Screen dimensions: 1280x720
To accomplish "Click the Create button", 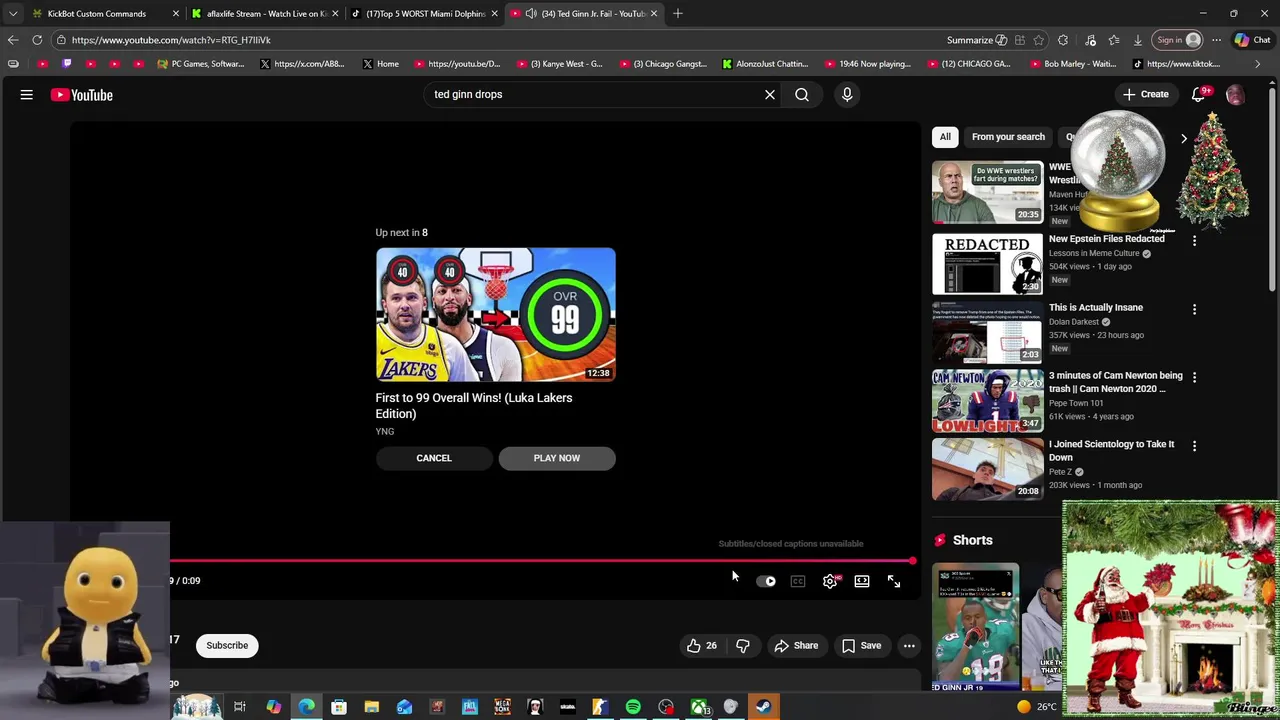I will coord(1145,95).
